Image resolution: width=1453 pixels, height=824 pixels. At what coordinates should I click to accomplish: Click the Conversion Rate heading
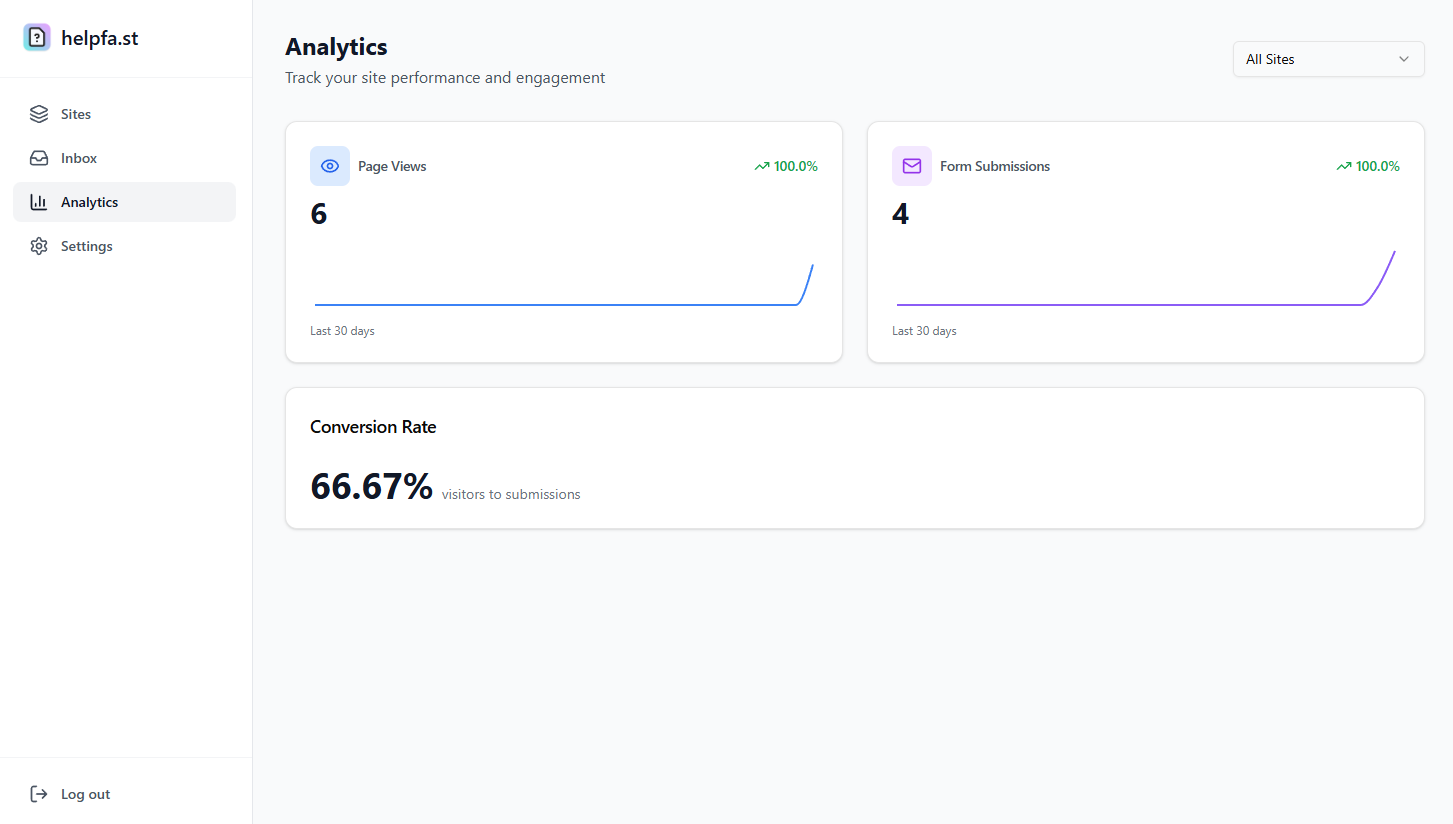[x=373, y=427]
